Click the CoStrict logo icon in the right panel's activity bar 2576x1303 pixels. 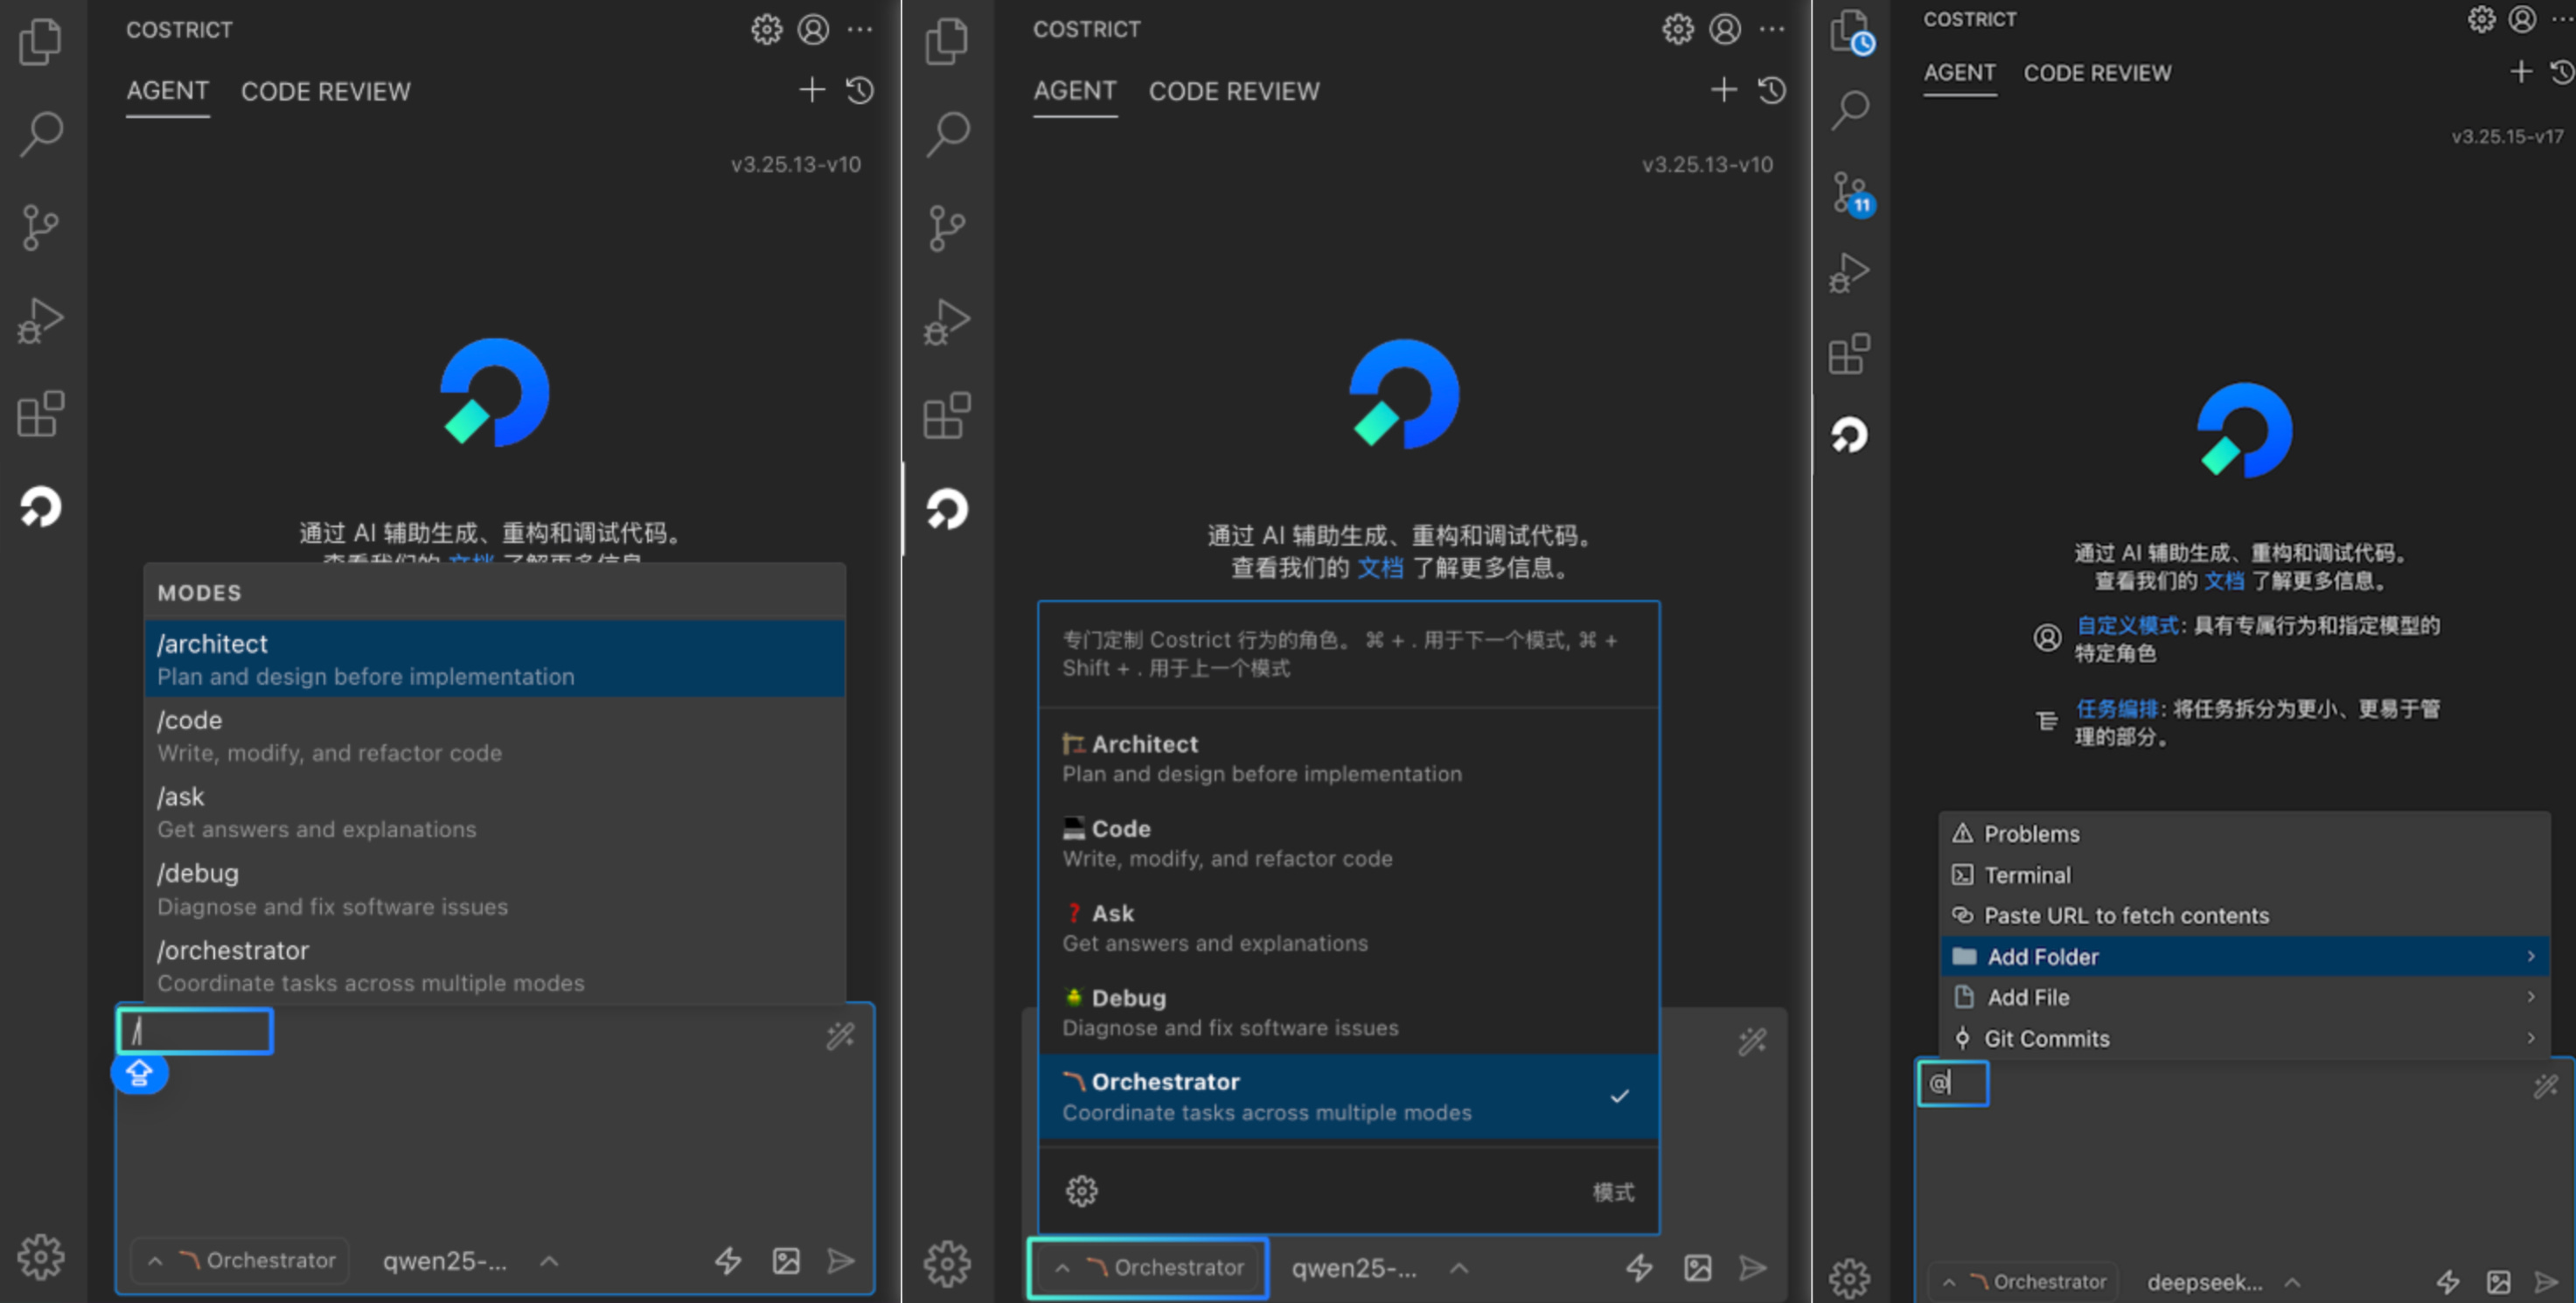pos(1849,436)
